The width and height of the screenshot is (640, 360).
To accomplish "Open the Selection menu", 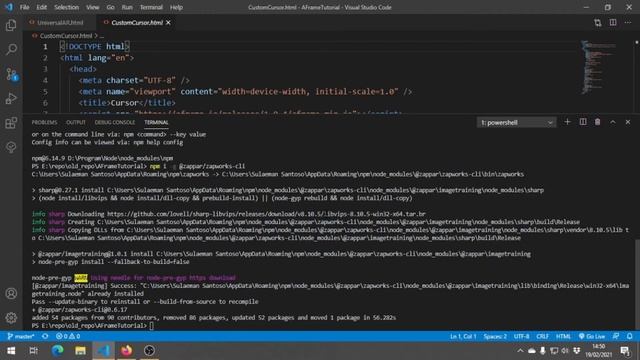I will [67, 7].
